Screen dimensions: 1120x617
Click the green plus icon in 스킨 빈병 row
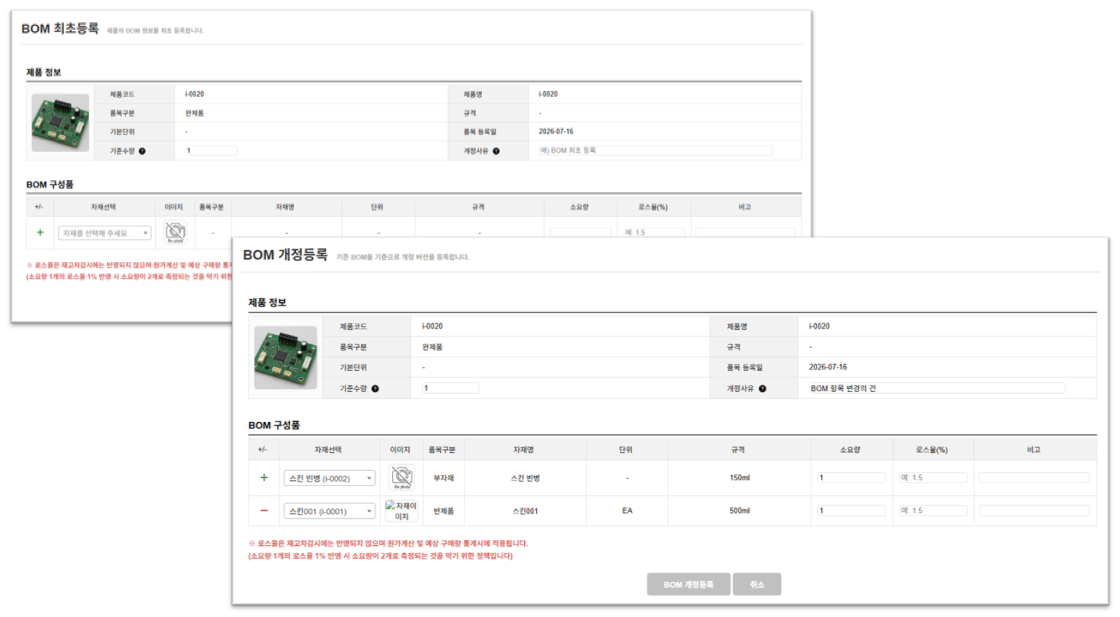tap(264, 477)
